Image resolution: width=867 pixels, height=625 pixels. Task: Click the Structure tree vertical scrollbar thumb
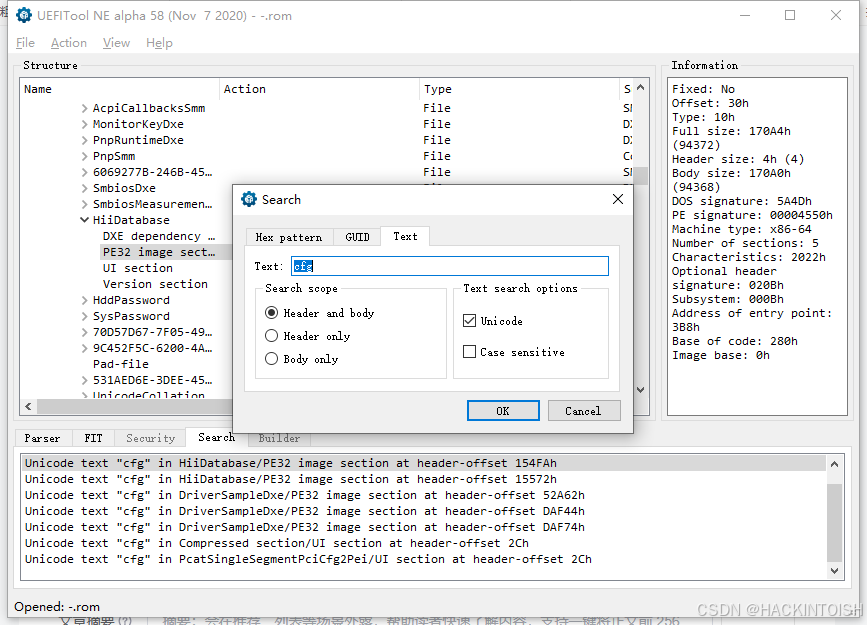pos(640,176)
